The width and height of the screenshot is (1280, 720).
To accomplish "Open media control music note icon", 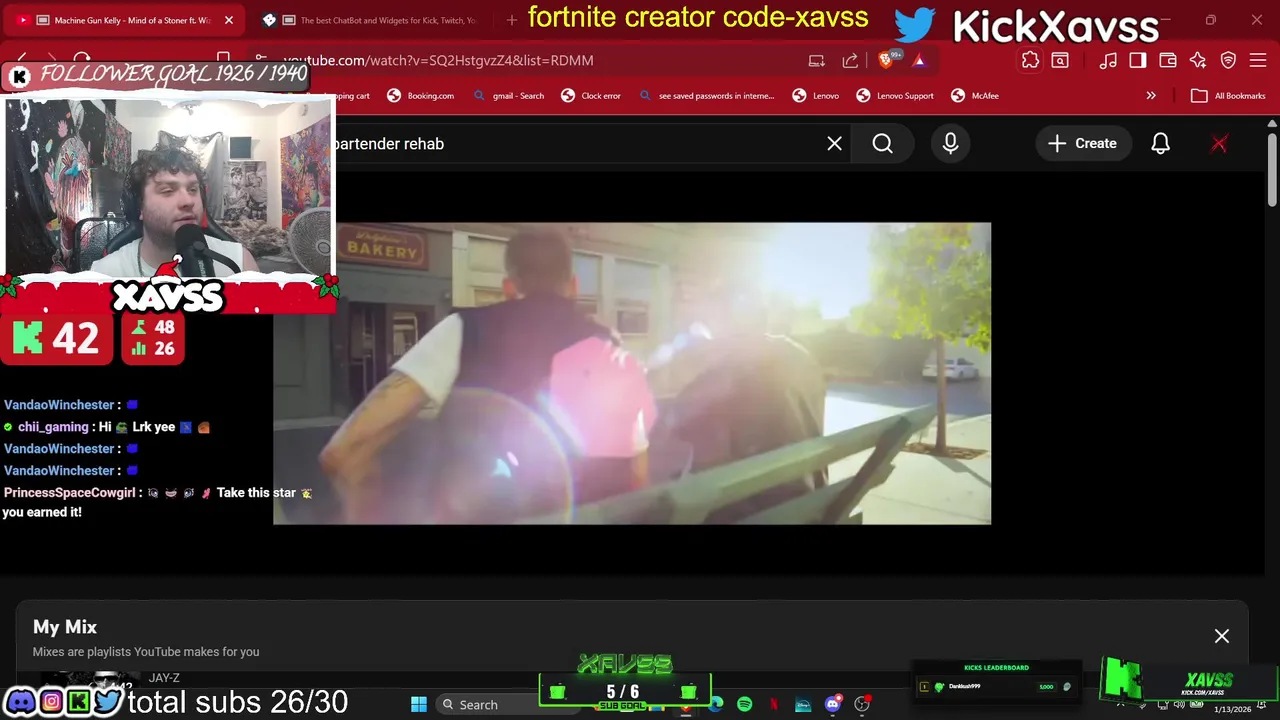I will (x=1108, y=60).
